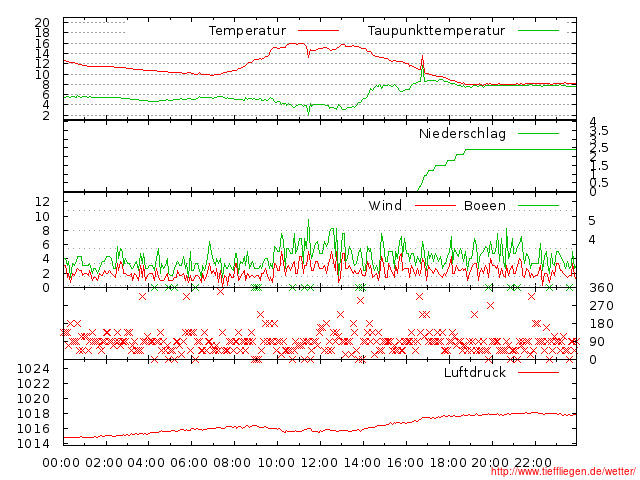Select the 18:00 time axis label

(449, 463)
